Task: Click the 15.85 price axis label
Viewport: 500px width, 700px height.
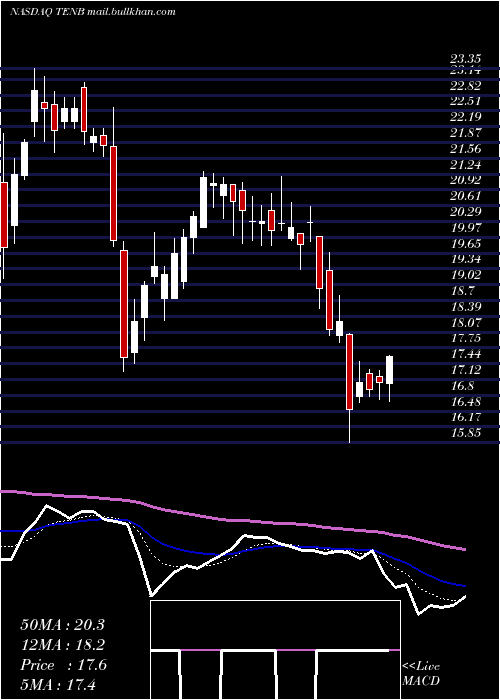Action: (465, 433)
